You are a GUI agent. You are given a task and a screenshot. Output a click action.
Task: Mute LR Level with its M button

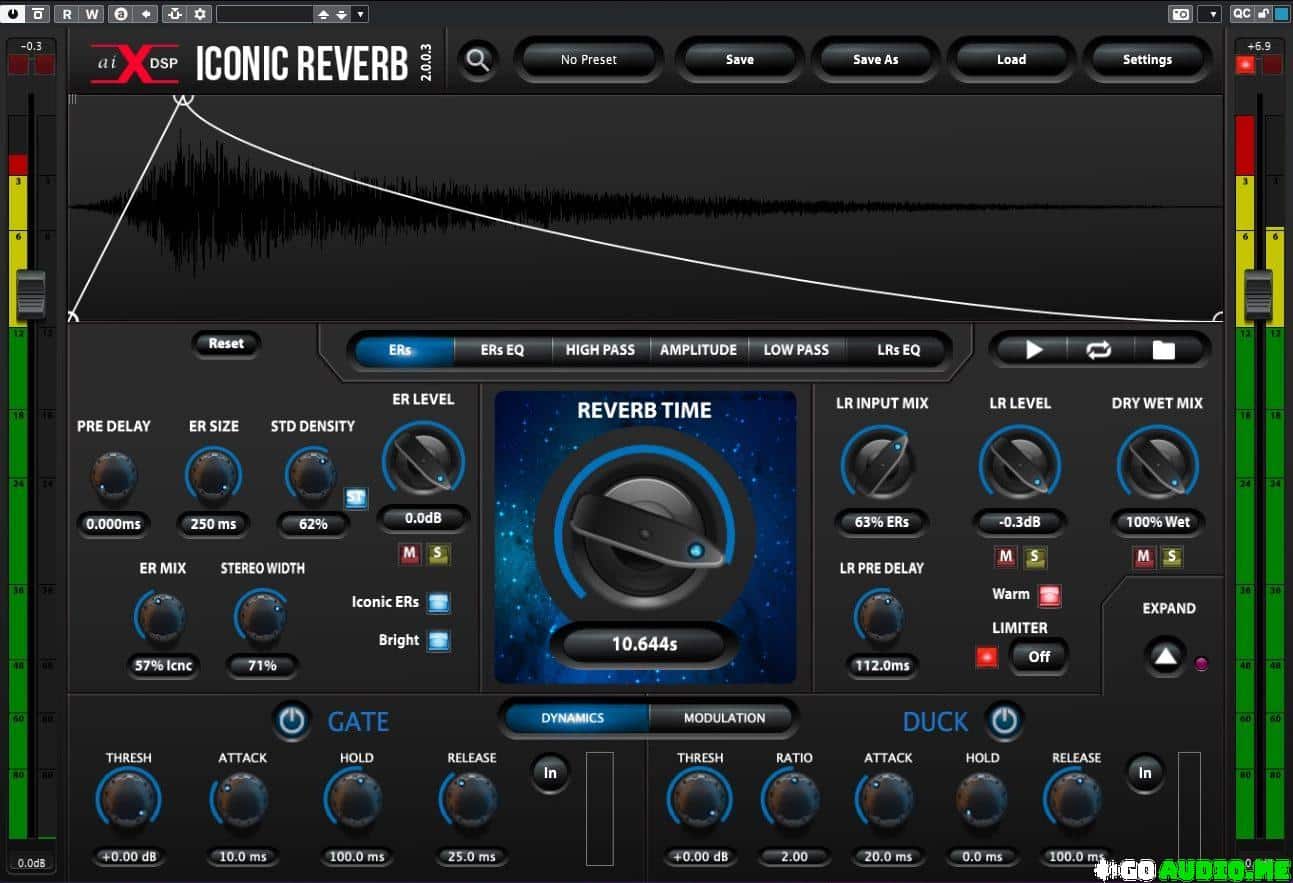[x=1006, y=557]
